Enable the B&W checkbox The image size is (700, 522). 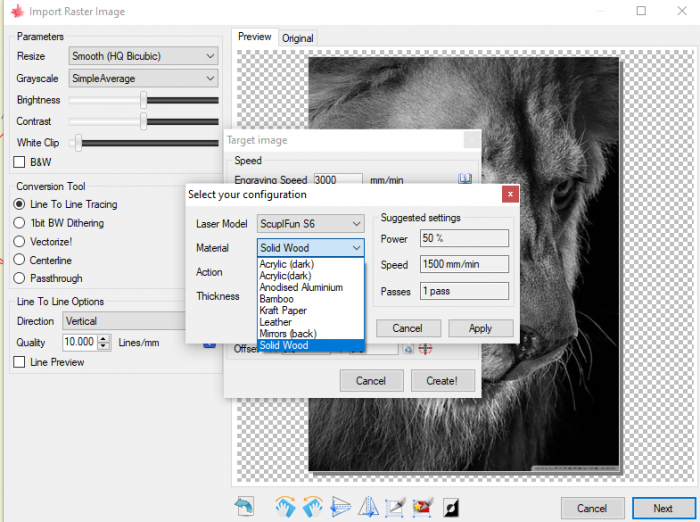20,162
